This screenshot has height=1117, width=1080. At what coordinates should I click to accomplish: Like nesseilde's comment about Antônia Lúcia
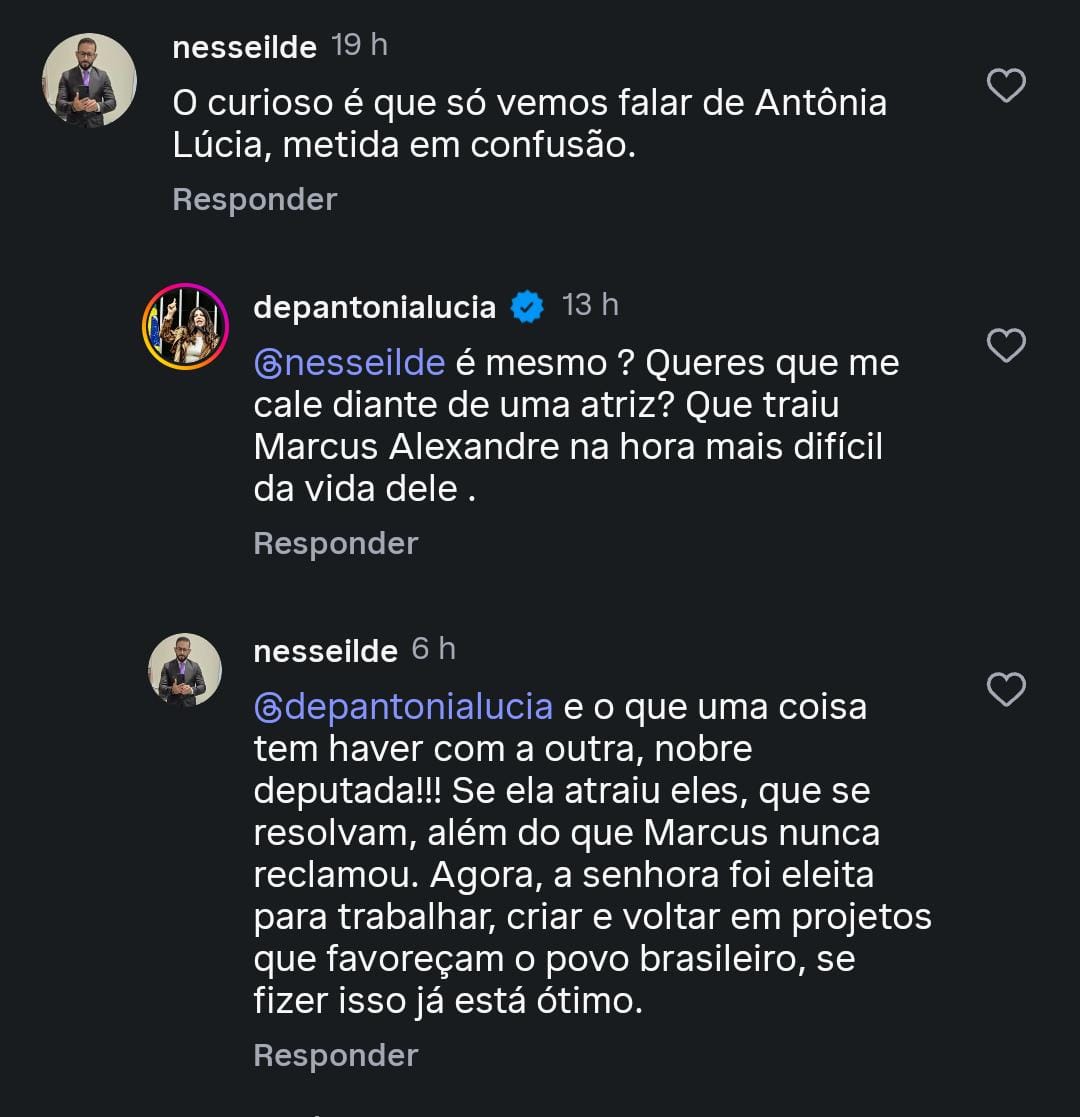1006,86
